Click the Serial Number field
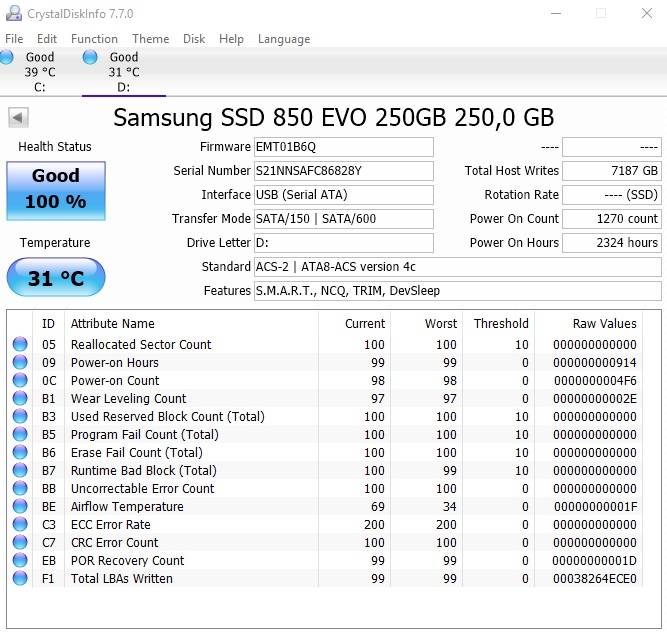 (343, 171)
